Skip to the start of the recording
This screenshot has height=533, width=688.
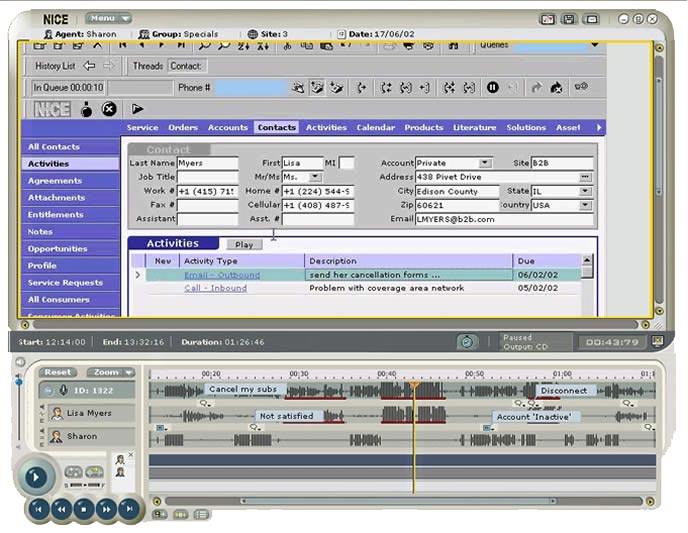pos(38,509)
